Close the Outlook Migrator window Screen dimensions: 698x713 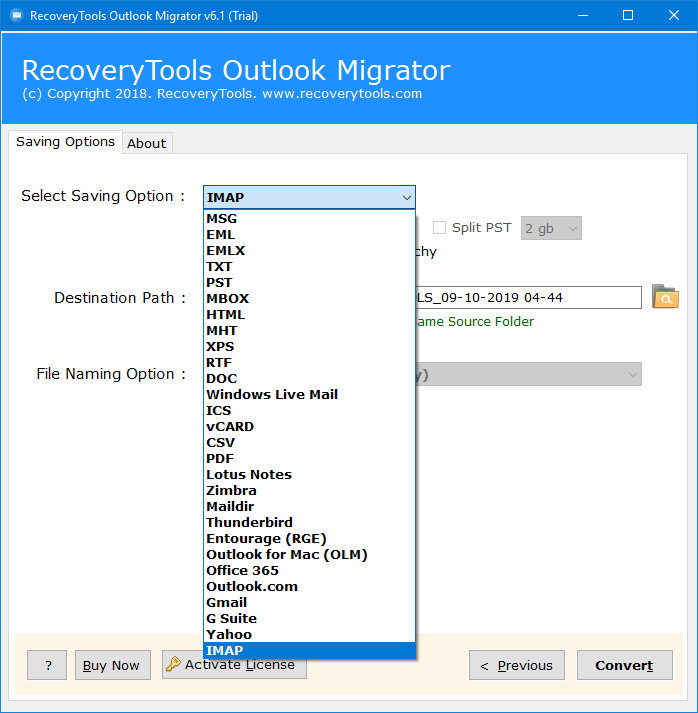674,15
